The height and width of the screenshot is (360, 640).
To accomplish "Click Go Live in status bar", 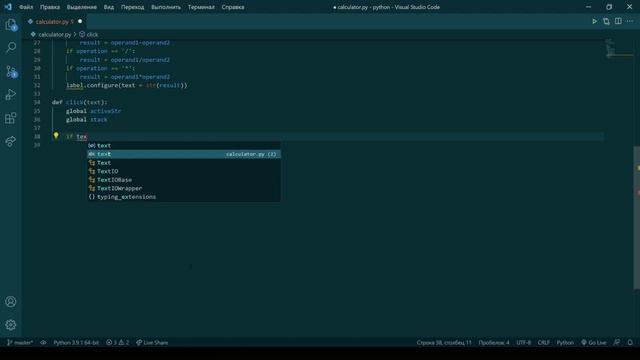I will pos(594,342).
